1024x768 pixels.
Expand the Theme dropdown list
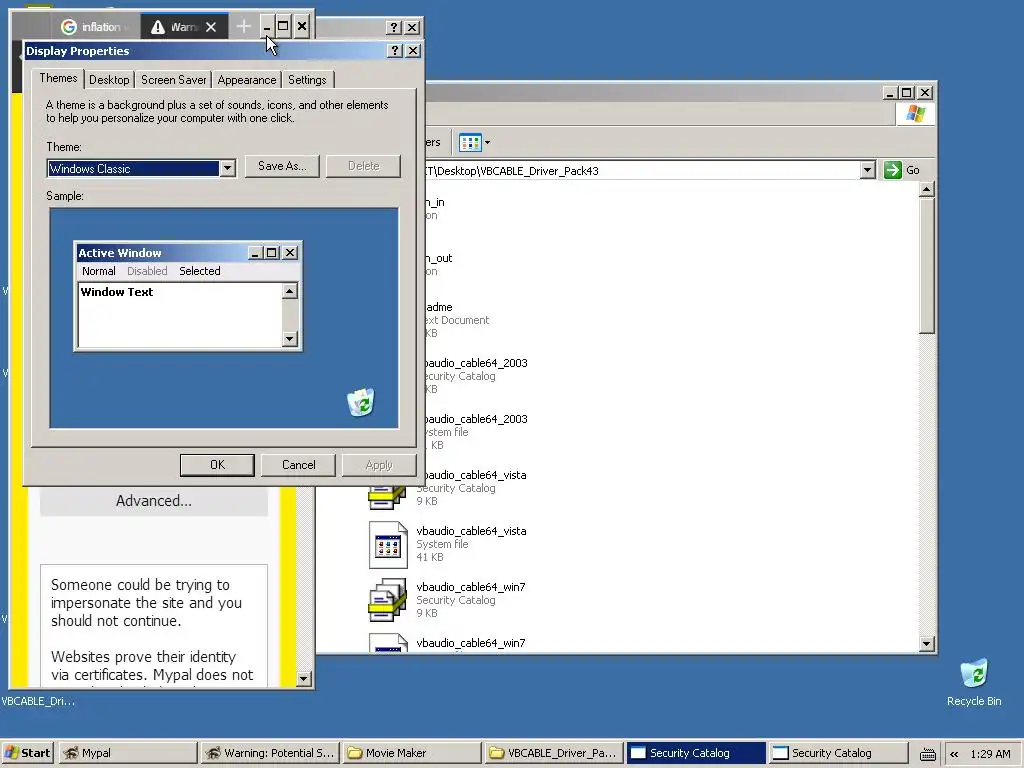pyautogui.click(x=227, y=168)
